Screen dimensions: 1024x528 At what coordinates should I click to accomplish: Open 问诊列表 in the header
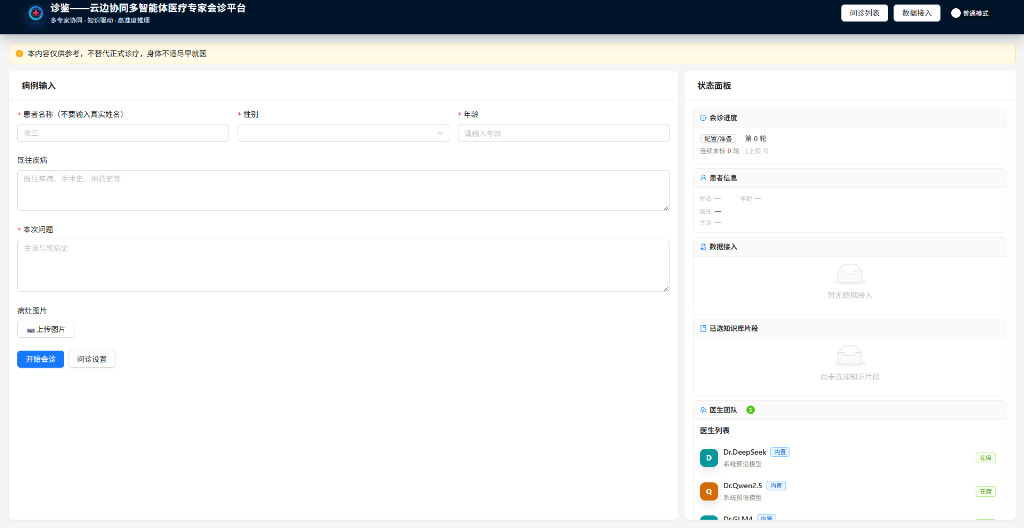[864, 13]
